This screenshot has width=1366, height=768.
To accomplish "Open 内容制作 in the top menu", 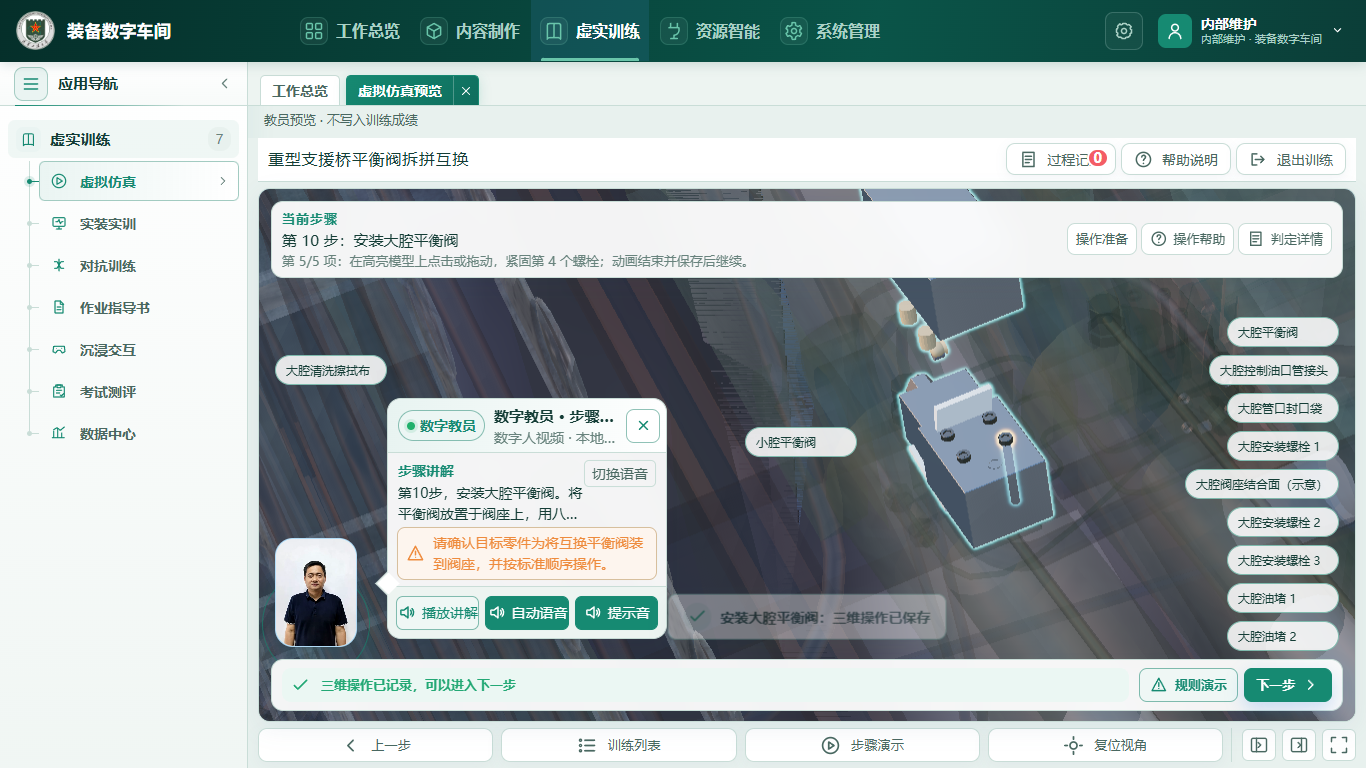I will [471, 31].
